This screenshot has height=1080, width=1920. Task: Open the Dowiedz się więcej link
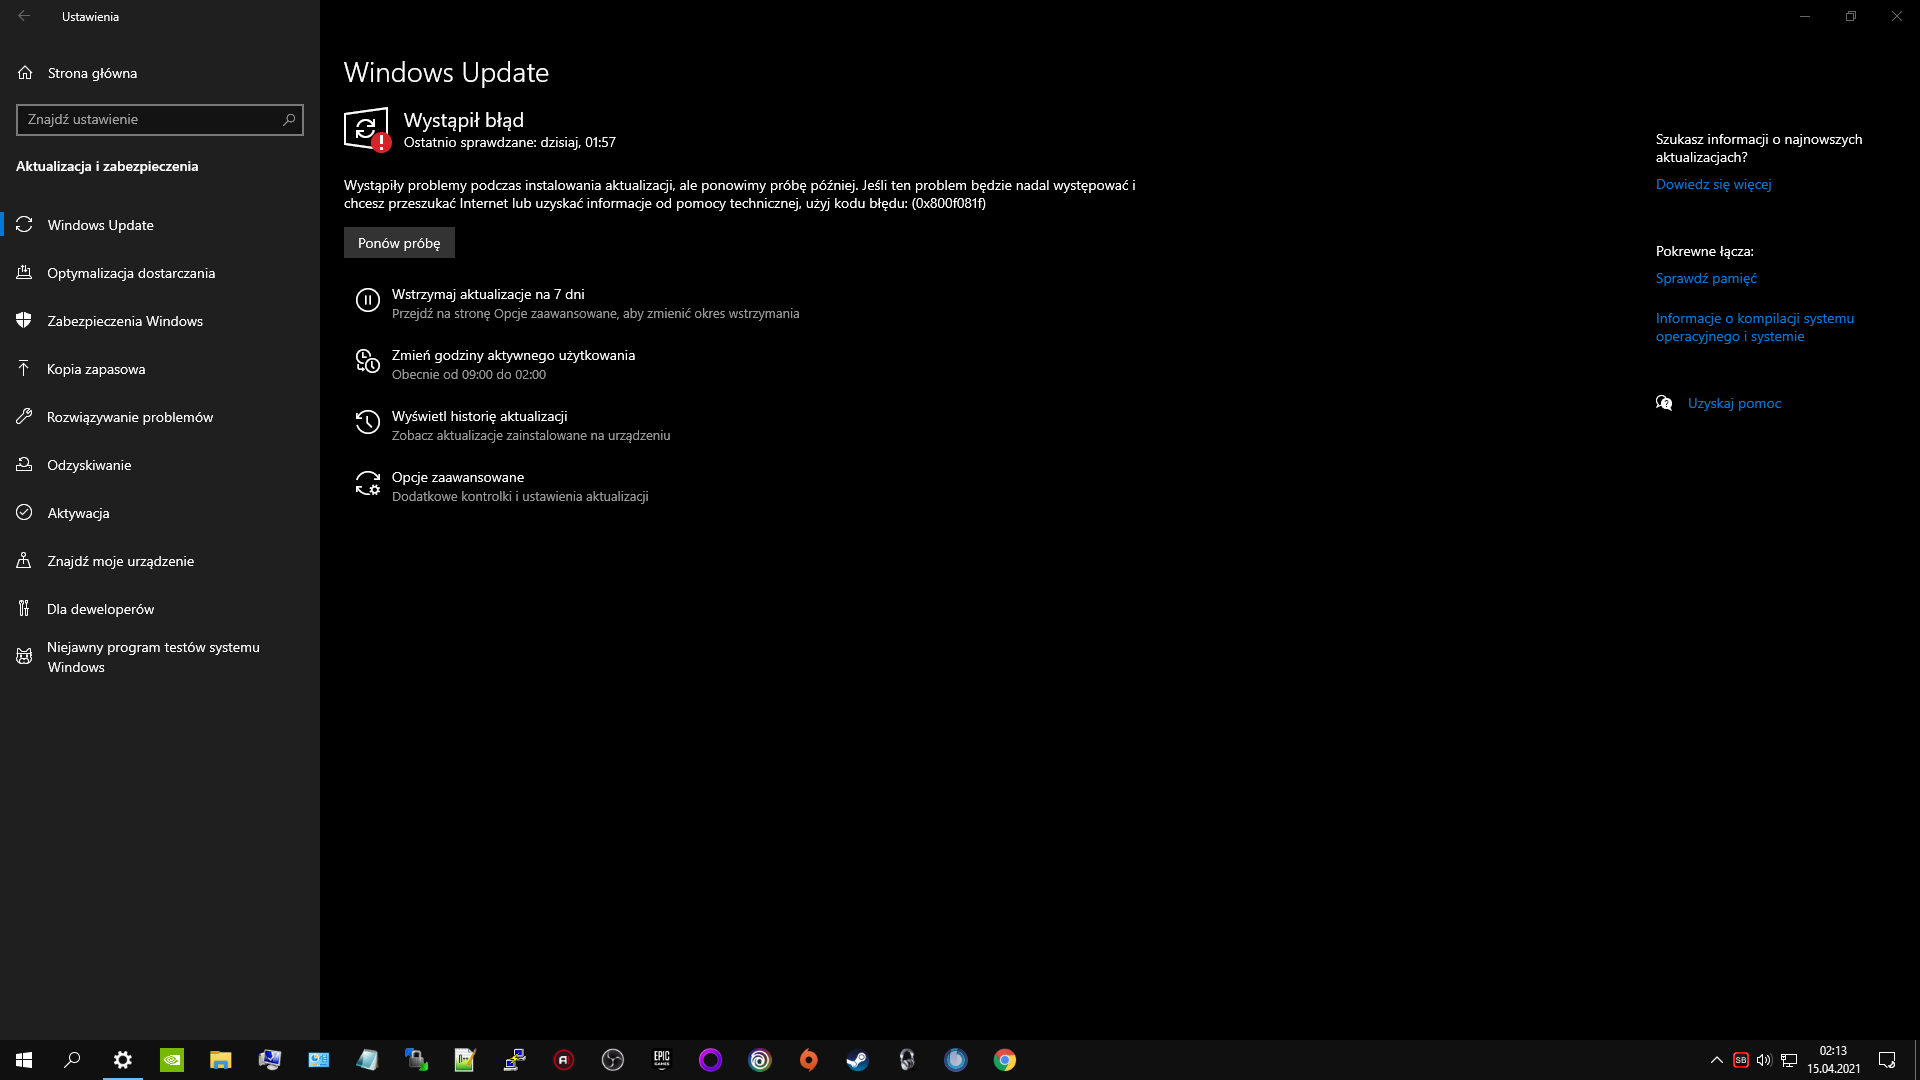pyautogui.click(x=1713, y=185)
